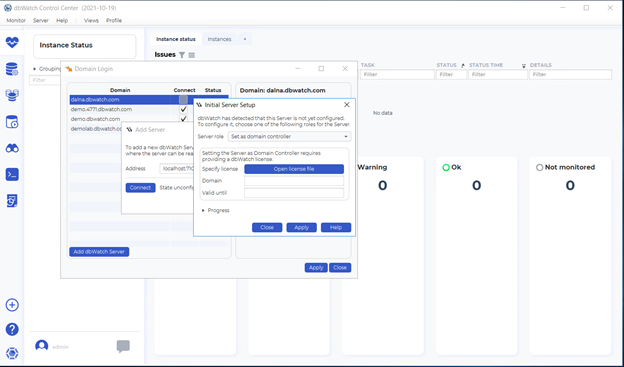Screen dimensions: 624x367
Task: Open the Help menu
Action: point(62,20)
